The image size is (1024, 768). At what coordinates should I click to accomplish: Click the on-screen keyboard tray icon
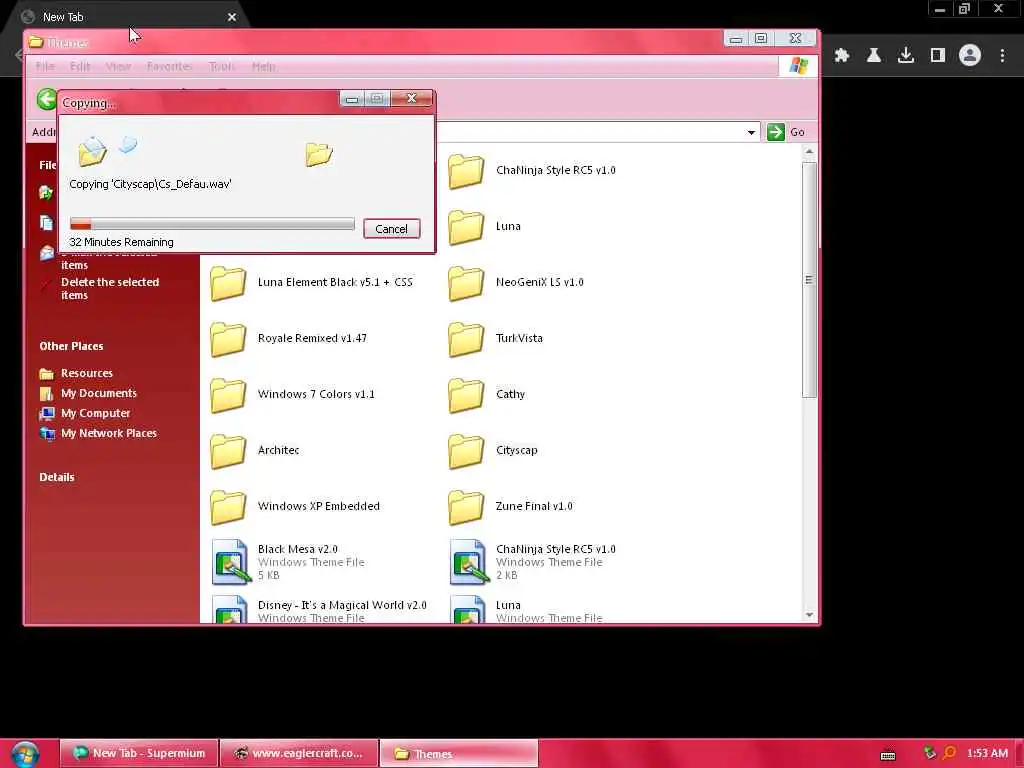(x=888, y=754)
